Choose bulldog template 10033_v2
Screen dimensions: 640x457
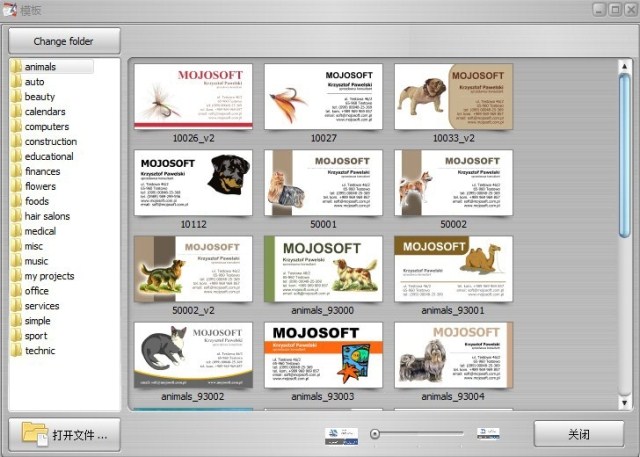click(x=453, y=97)
